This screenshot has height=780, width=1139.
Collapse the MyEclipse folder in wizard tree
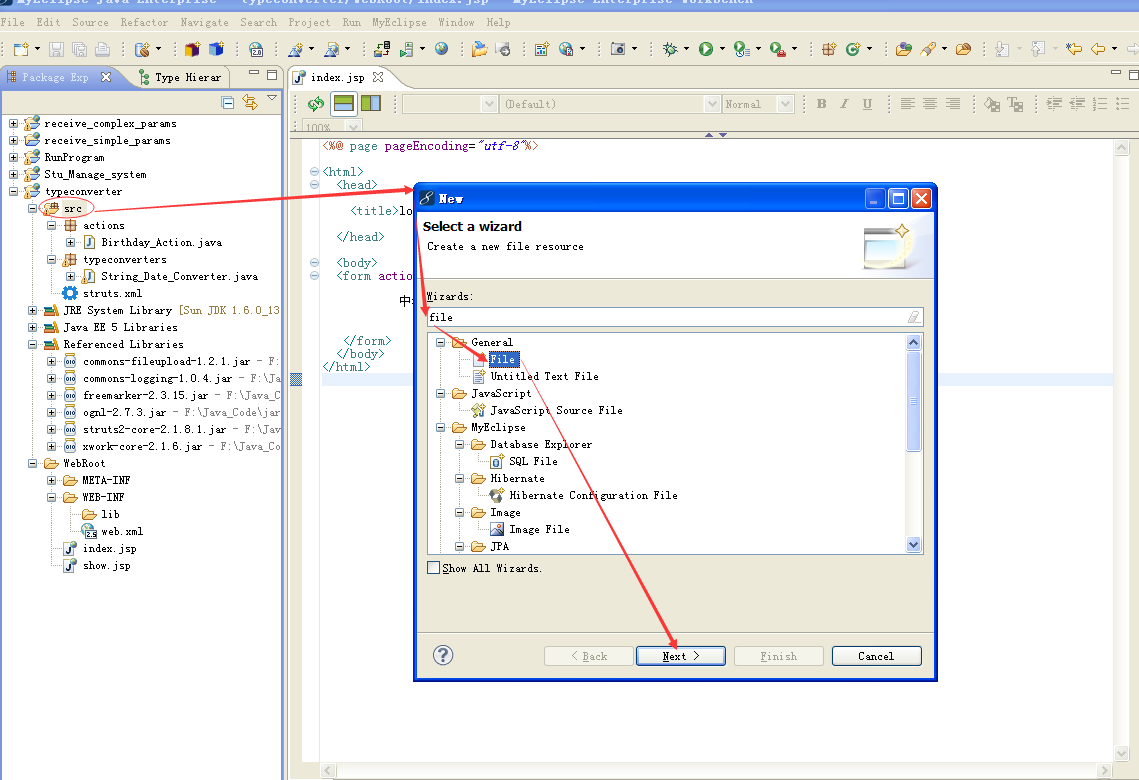point(440,427)
